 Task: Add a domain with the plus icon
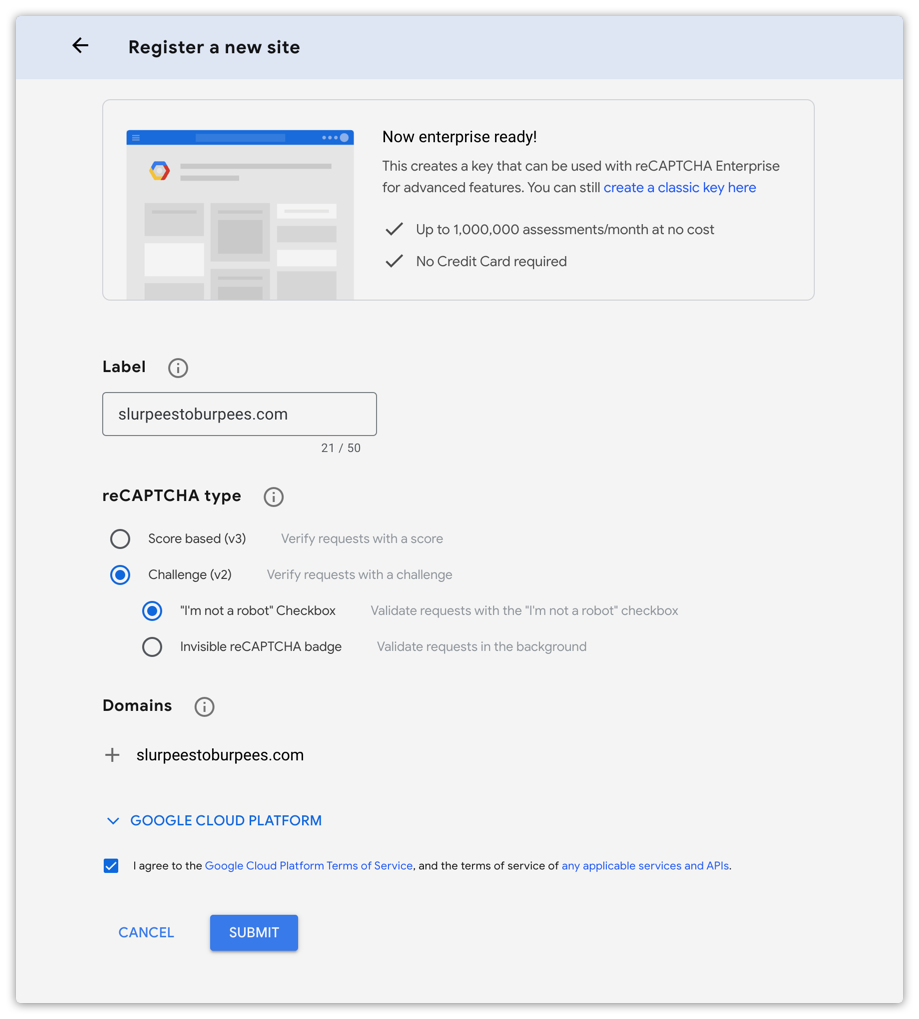coord(112,755)
